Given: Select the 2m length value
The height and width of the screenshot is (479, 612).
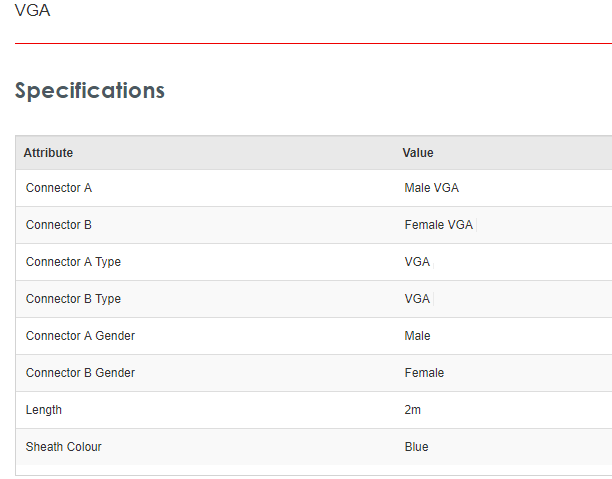Looking at the screenshot, I should tap(412, 410).
